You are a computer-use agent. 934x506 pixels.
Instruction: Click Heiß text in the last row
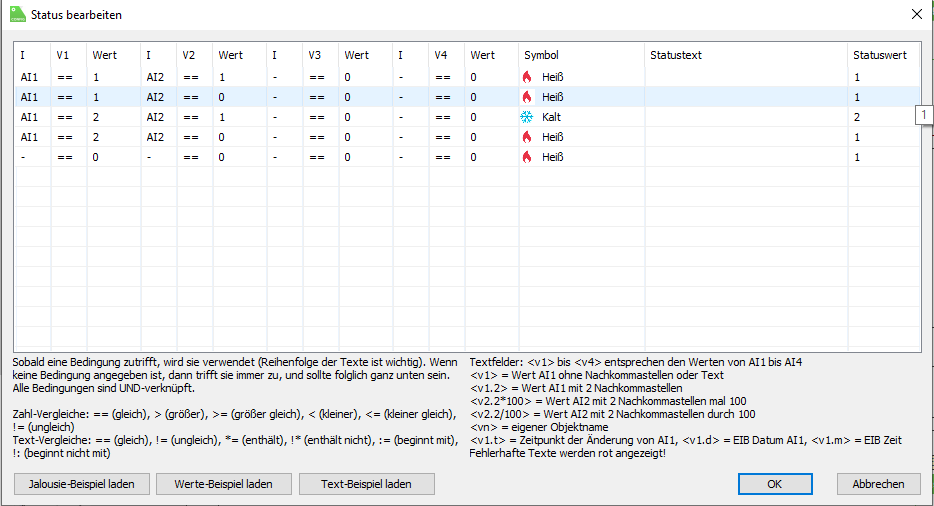552,157
